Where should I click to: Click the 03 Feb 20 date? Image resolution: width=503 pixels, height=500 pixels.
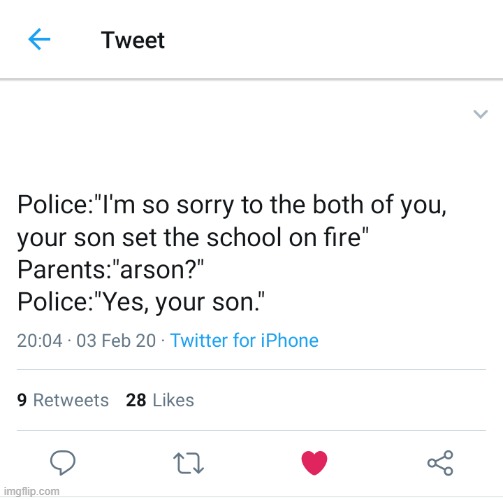point(116,341)
